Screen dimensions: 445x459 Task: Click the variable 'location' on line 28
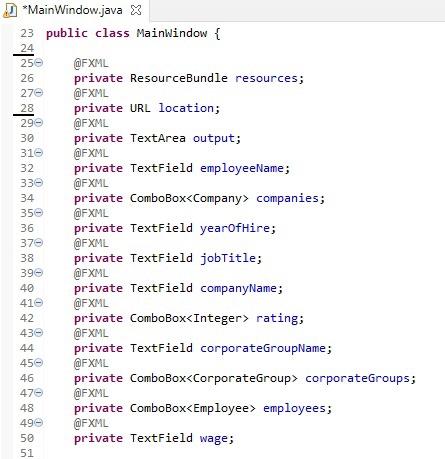(x=186, y=108)
